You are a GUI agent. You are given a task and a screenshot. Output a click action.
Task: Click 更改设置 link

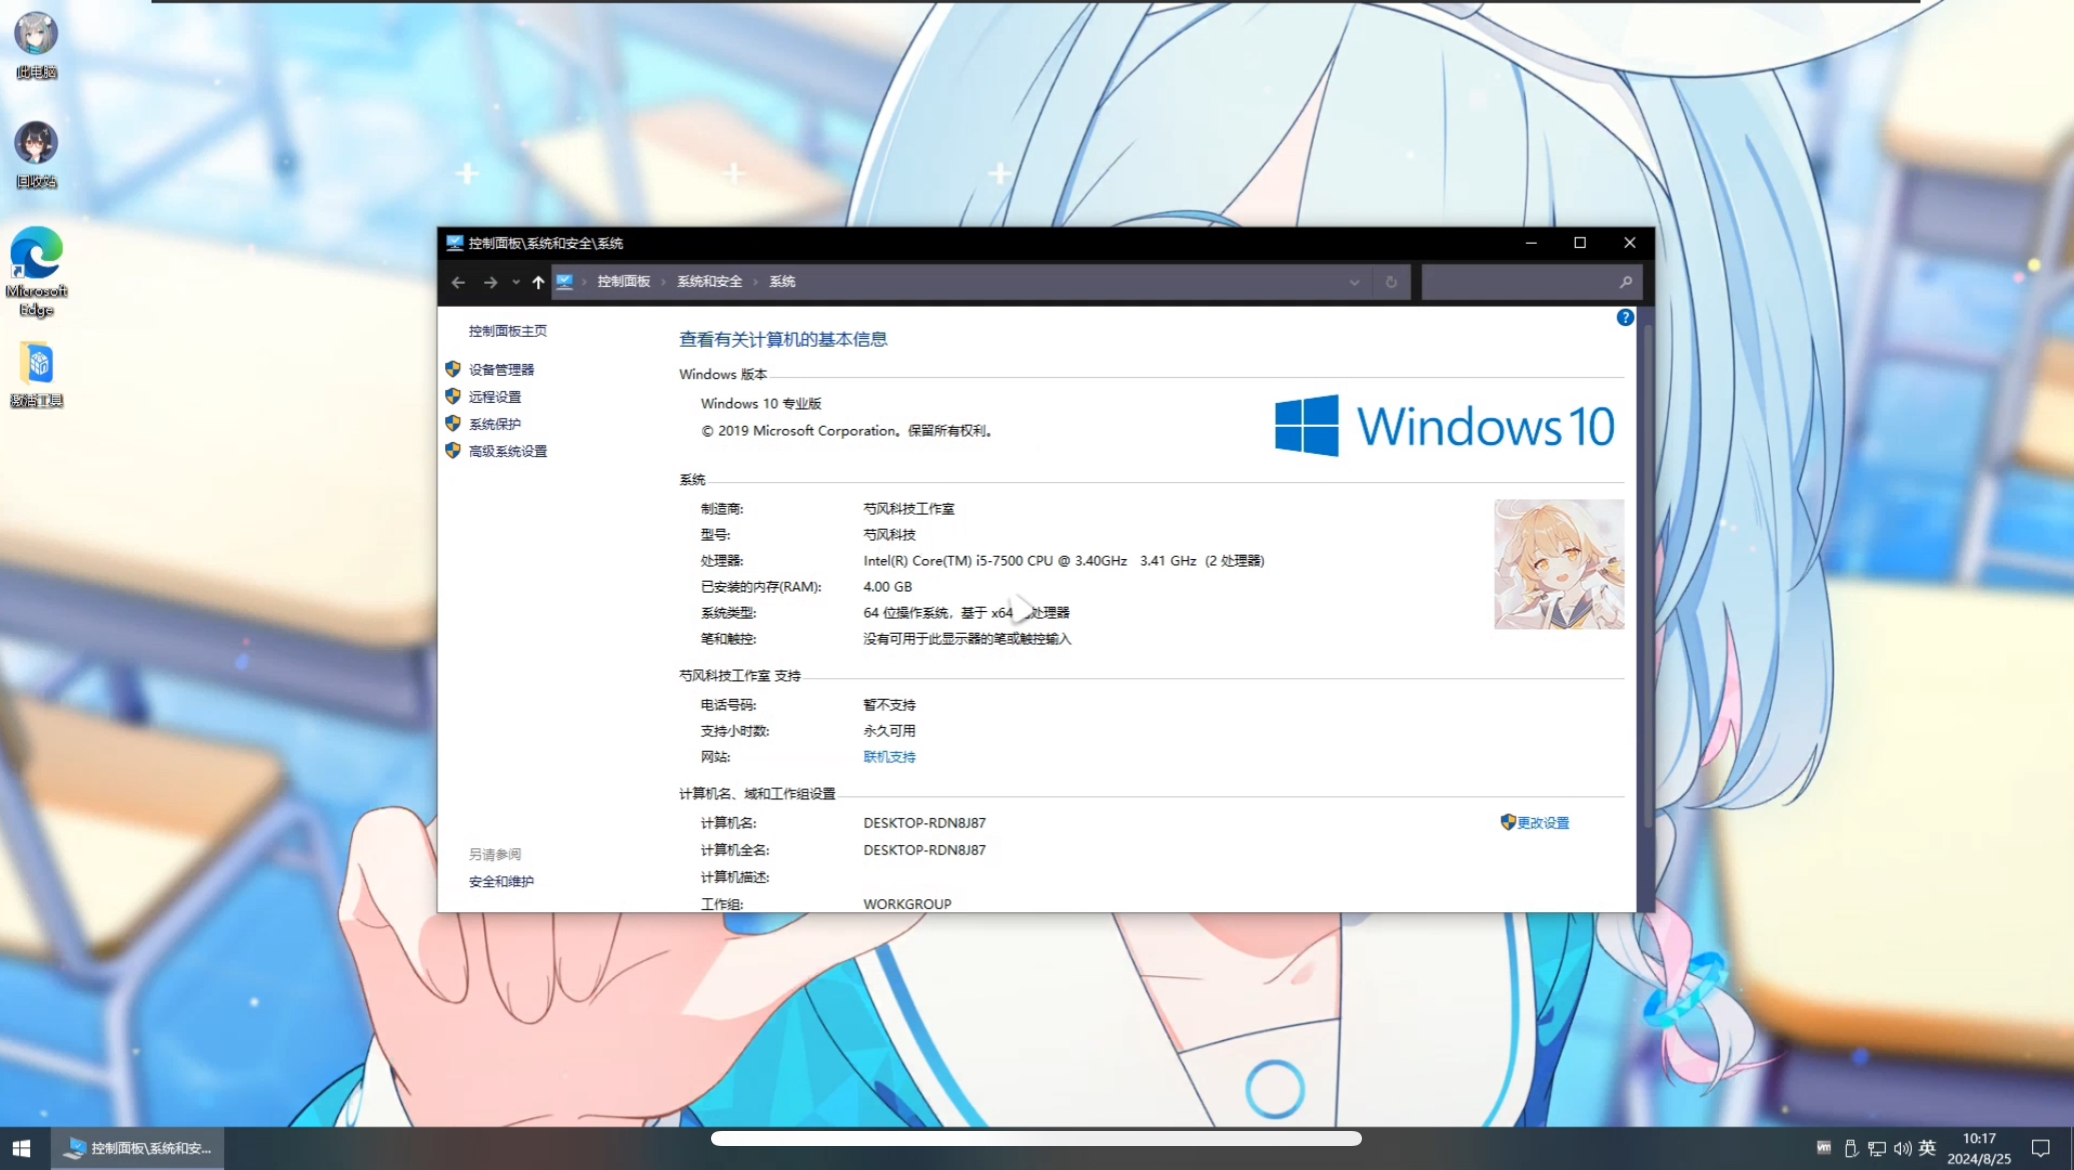point(1543,823)
